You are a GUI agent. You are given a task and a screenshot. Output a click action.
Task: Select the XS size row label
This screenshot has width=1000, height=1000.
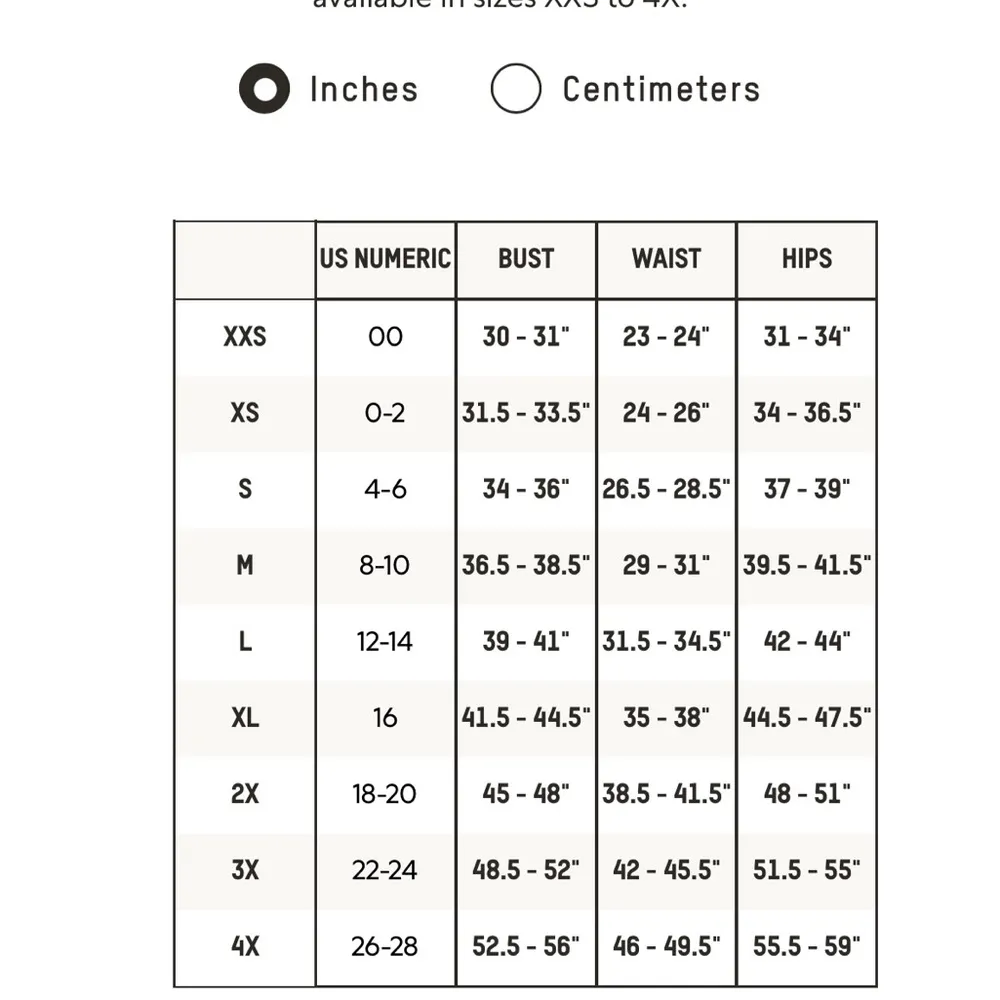pos(244,413)
